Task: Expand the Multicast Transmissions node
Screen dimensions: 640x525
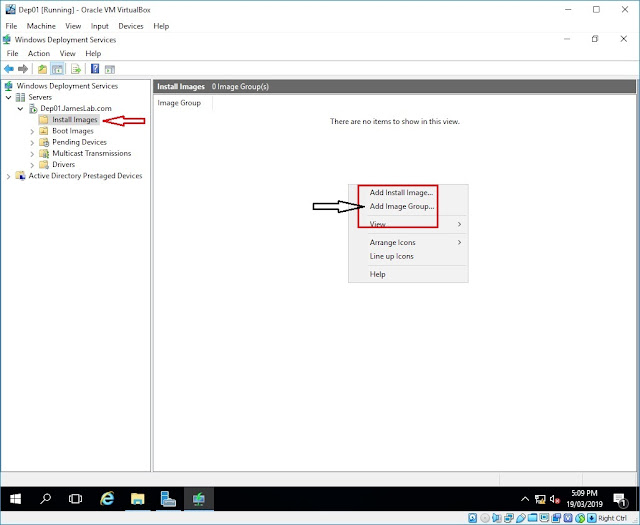Action: click(32, 154)
